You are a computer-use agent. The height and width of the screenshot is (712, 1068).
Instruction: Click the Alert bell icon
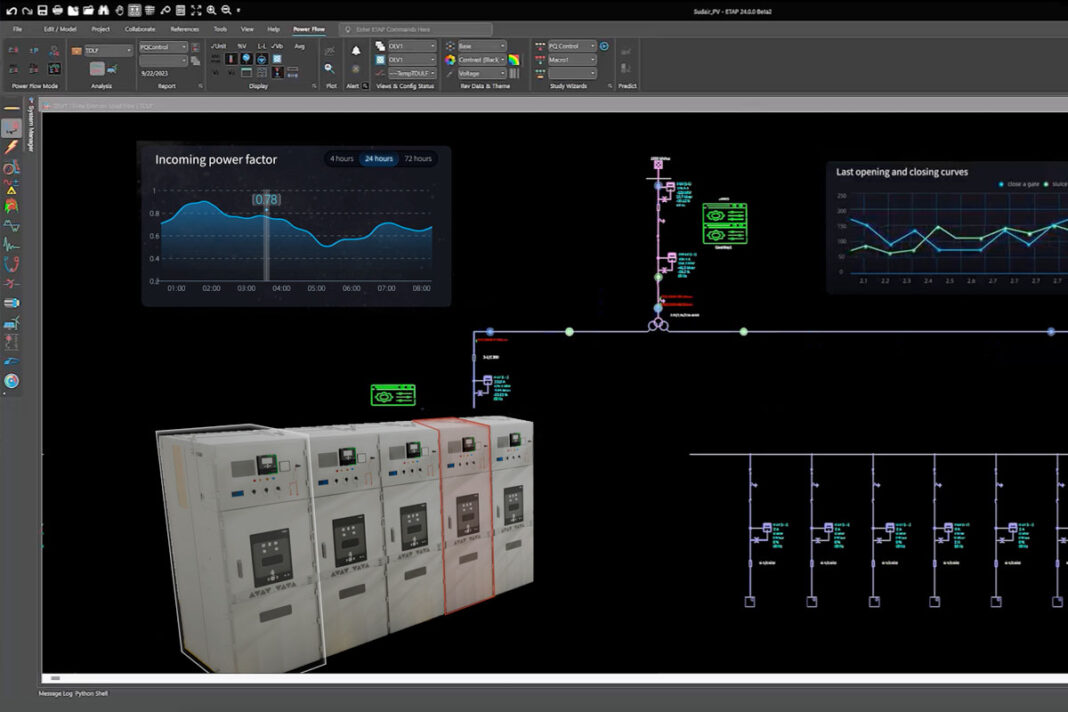click(x=356, y=50)
